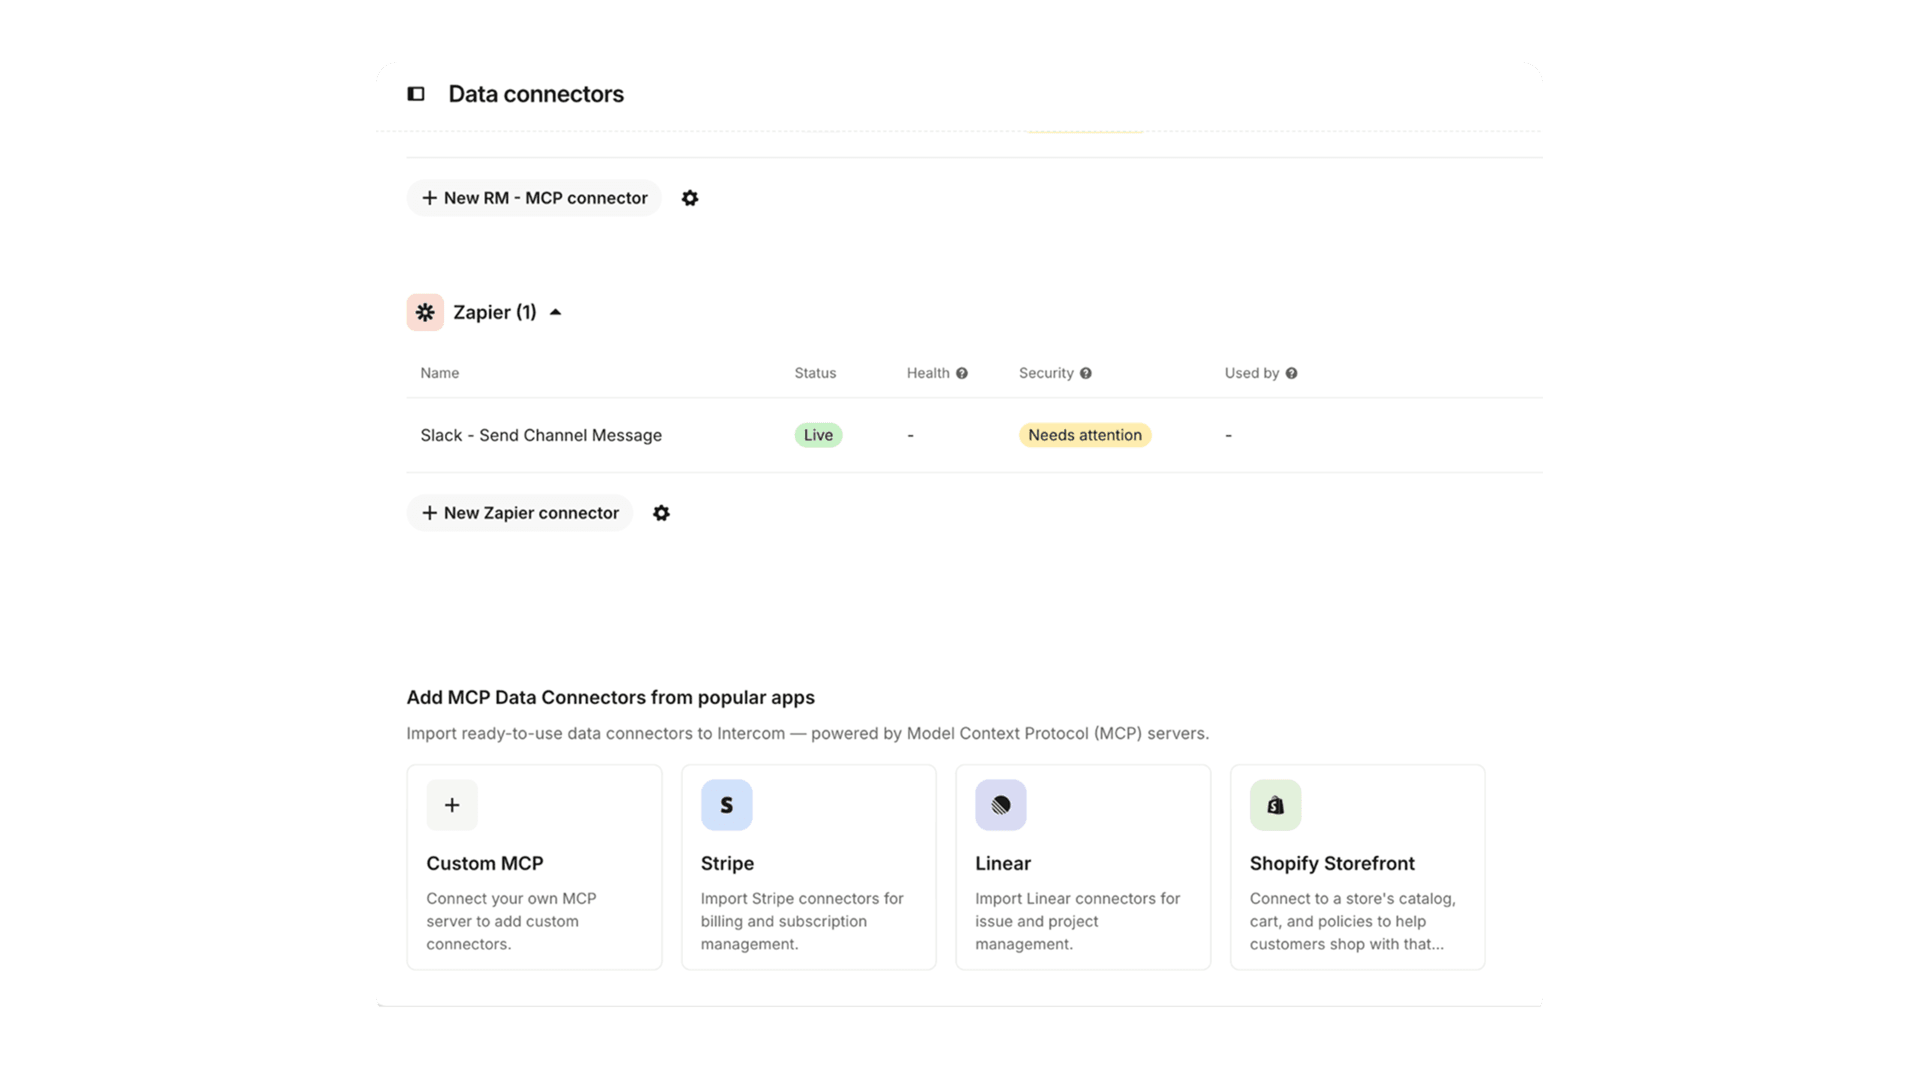Click the Linear logo icon
The image size is (1920, 1080).
1001,805
